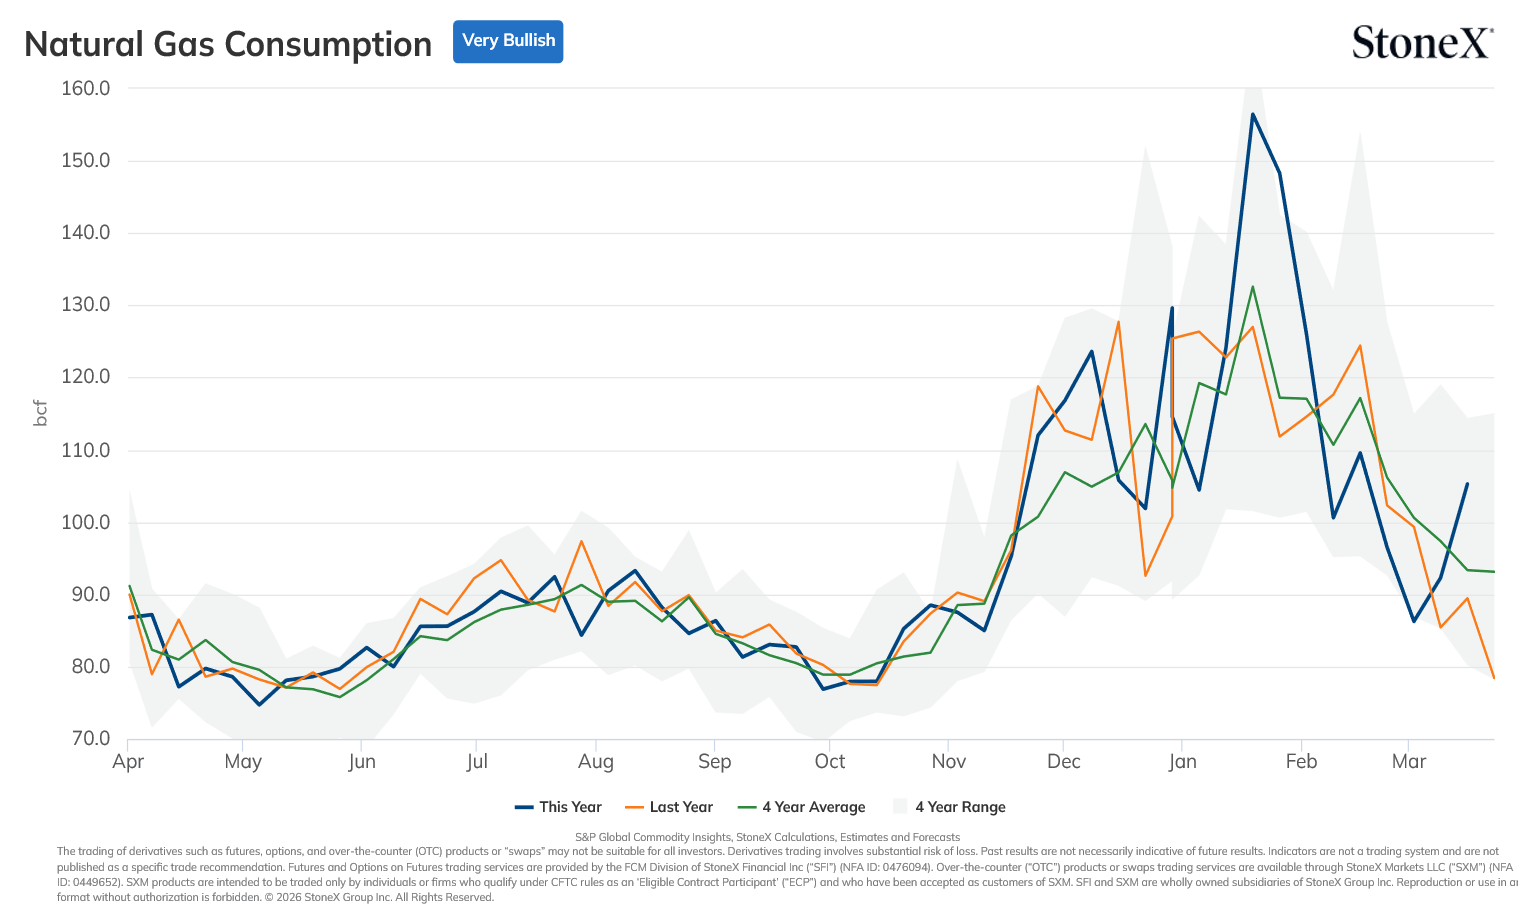Screen dimensions: 1518x911
Task: Click the Oct label on the x-axis
Action: [x=829, y=761]
